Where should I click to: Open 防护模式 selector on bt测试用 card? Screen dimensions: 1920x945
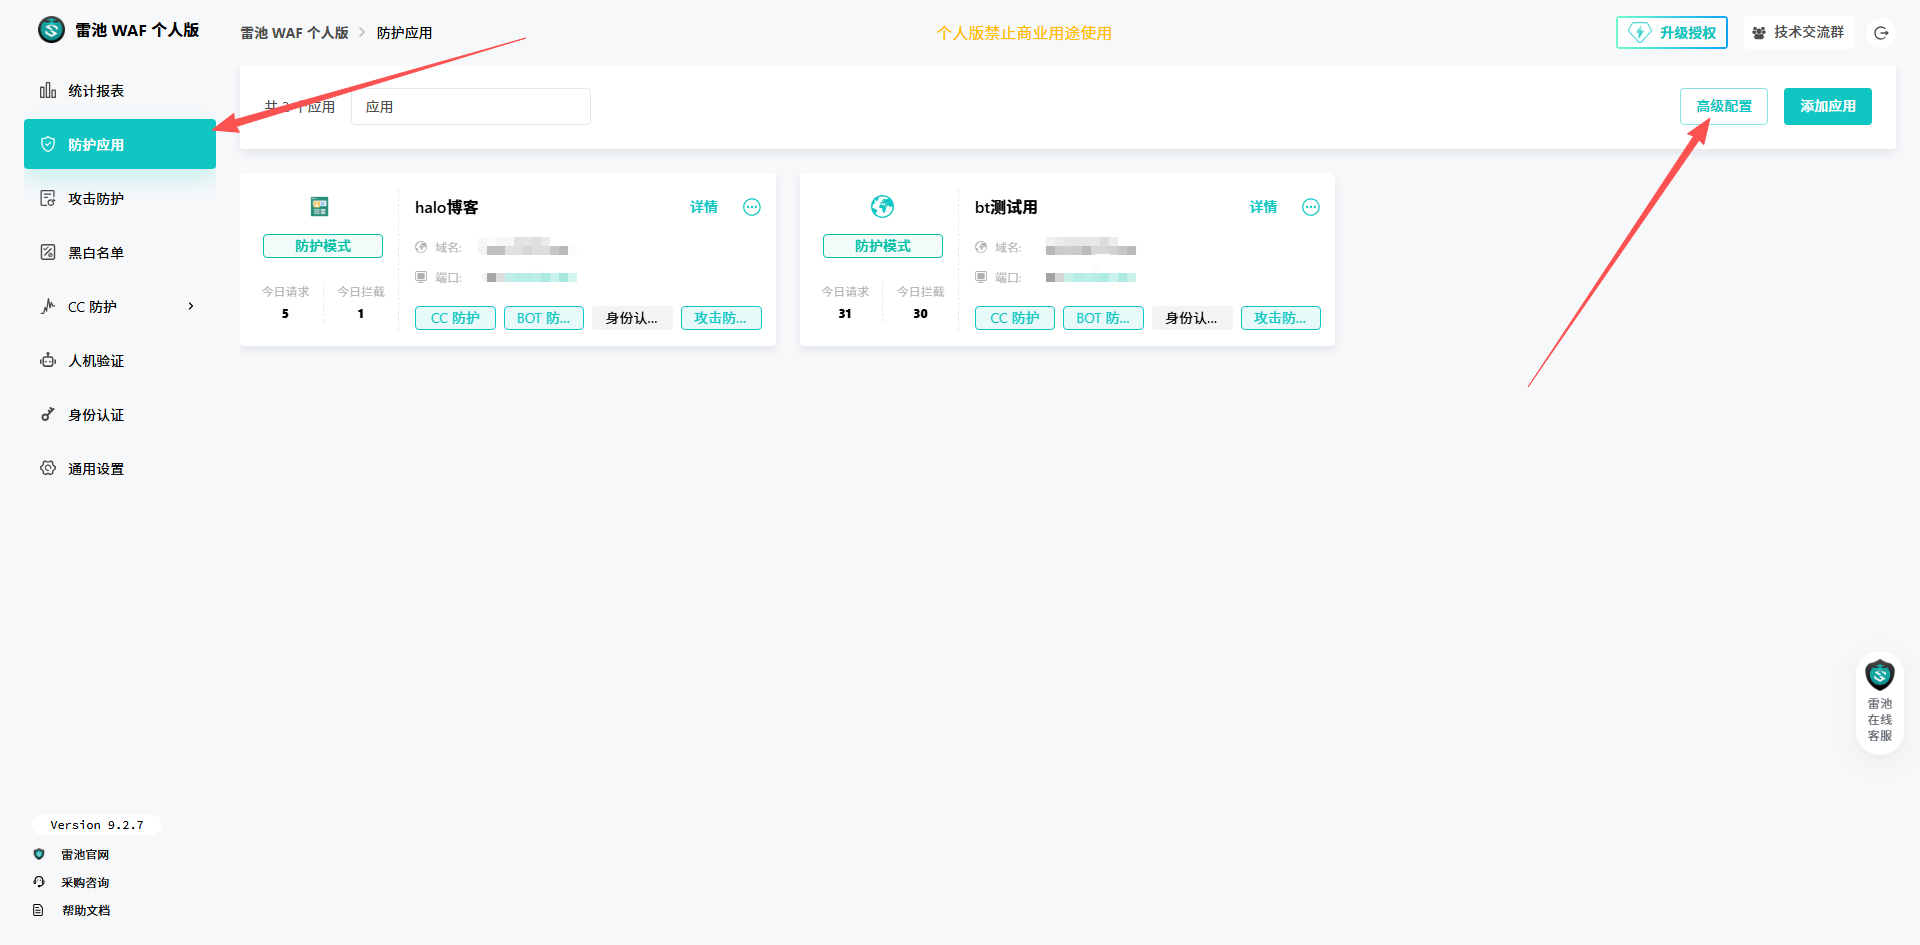(x=882, y=246)
